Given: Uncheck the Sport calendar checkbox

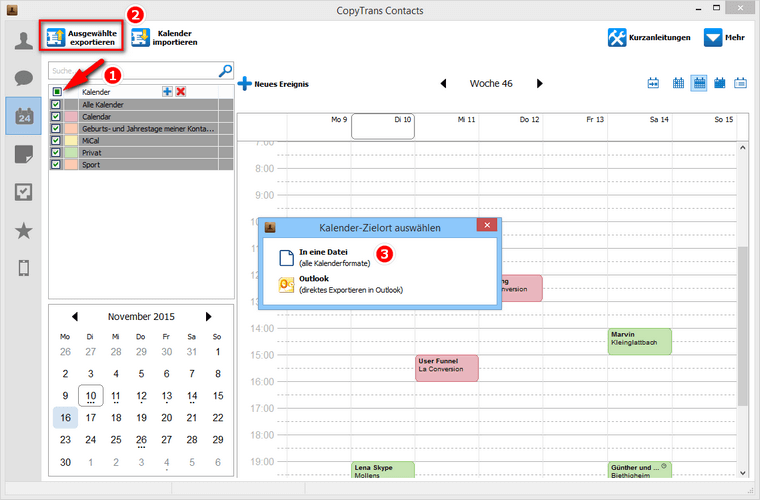Looking at the screenshot, I should coord(56,165).
